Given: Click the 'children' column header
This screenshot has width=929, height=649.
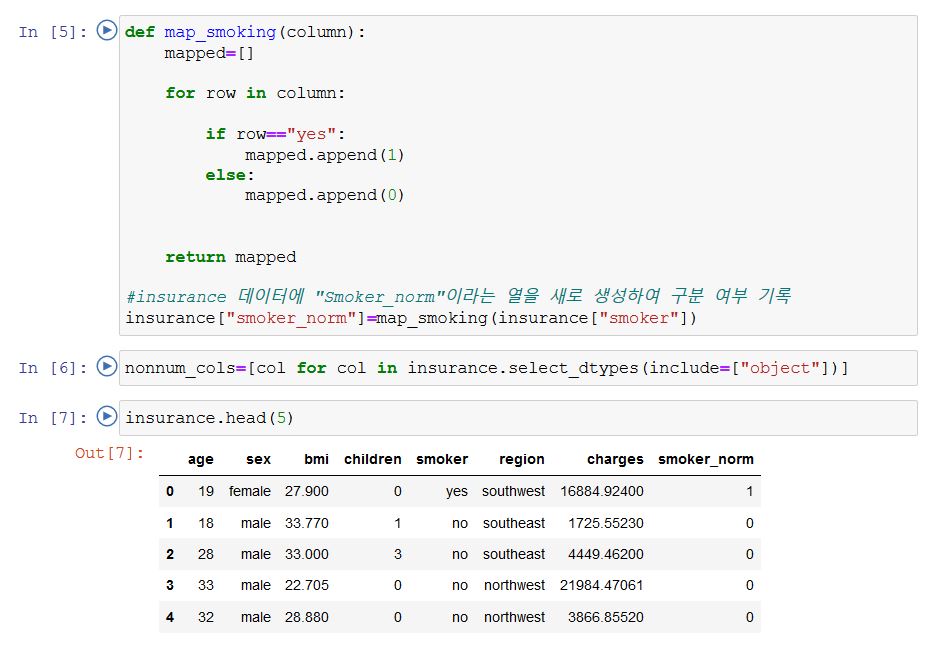Looking at the screenshot, I should coord(373,459).
